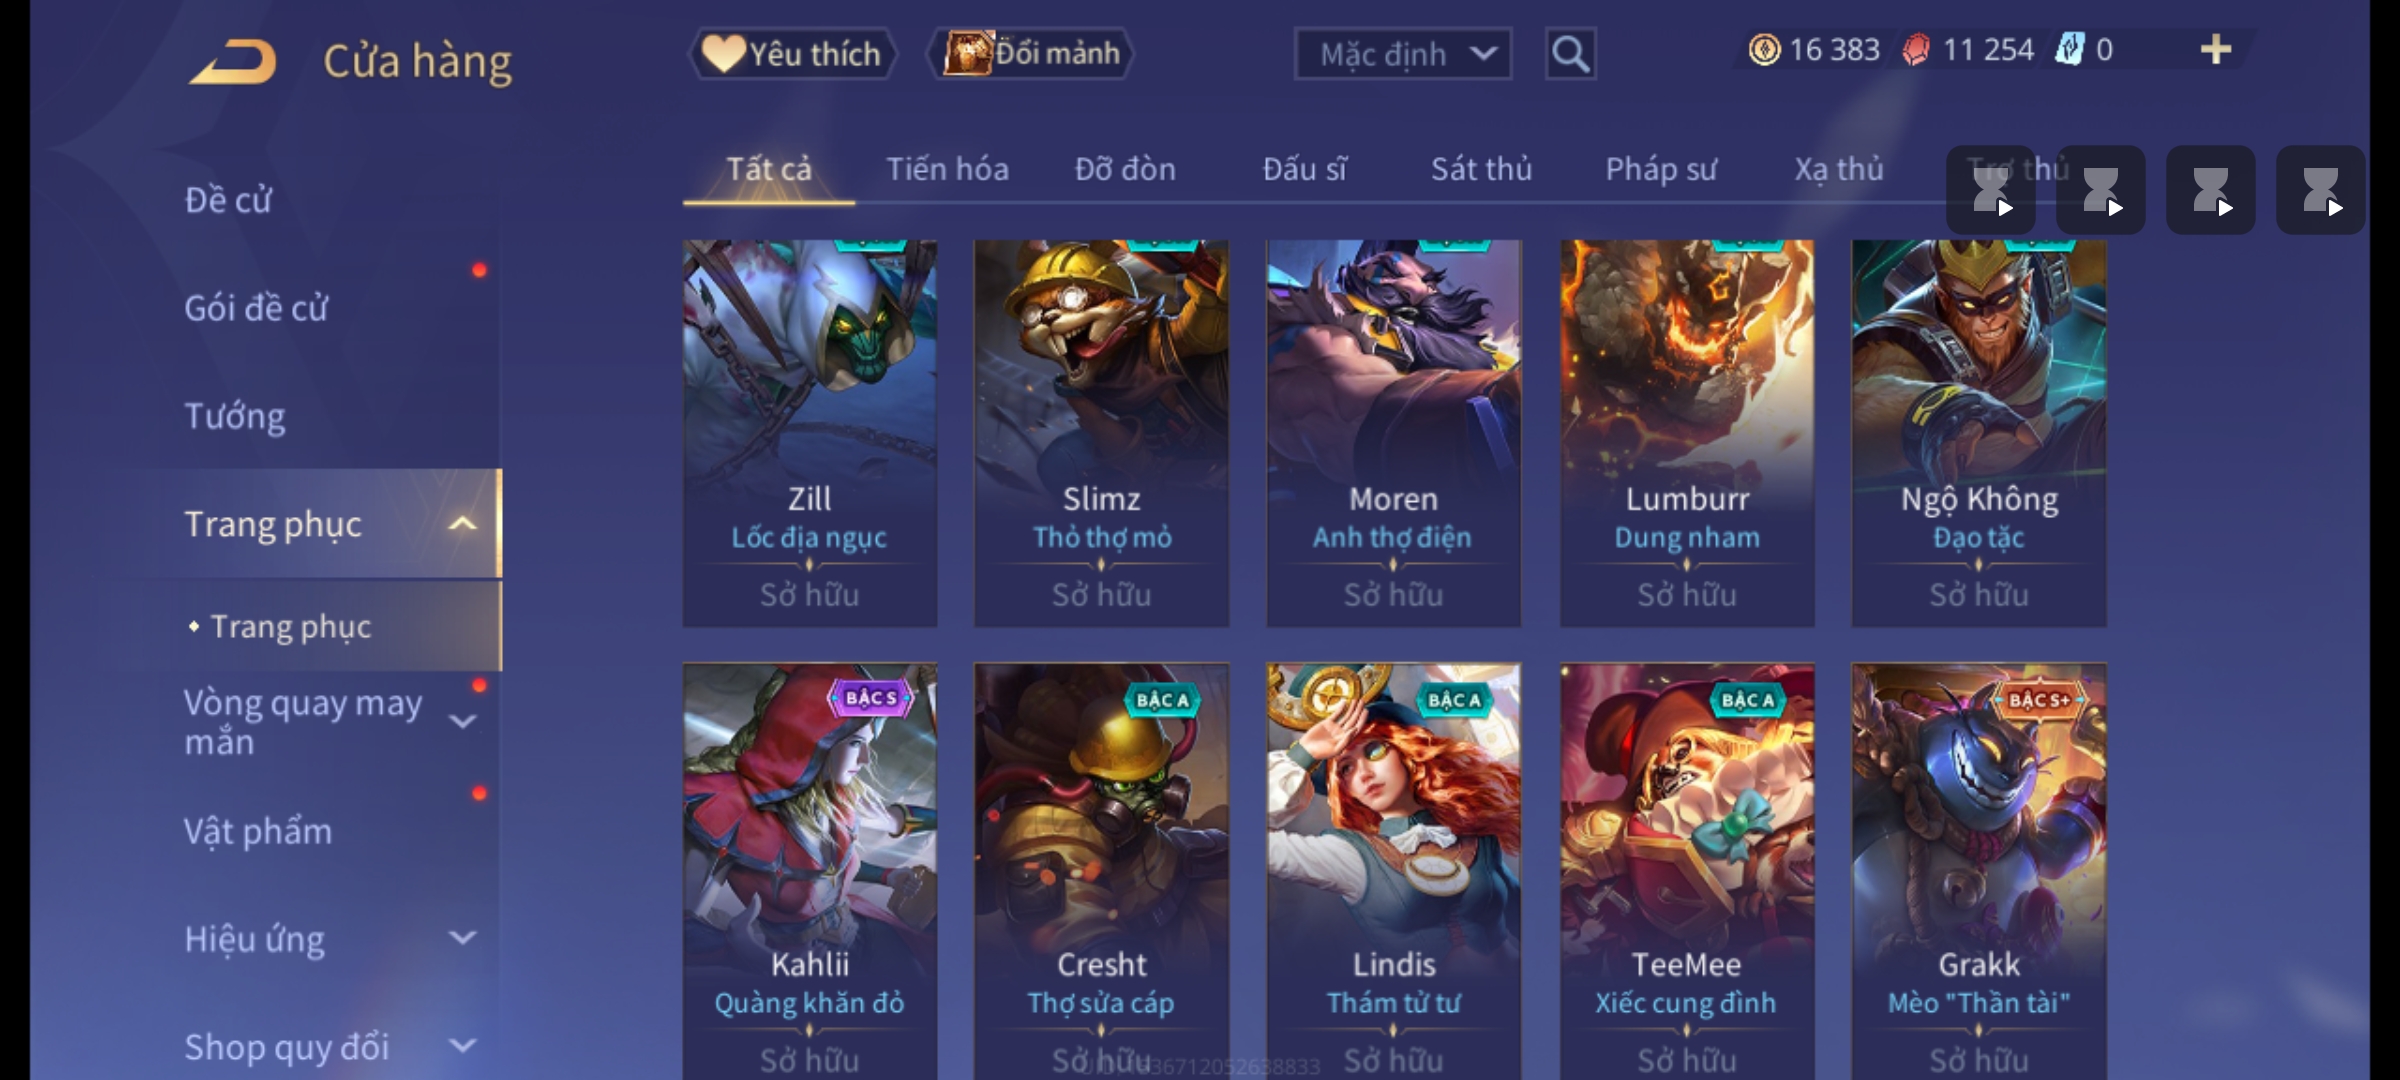Open the search magnifier icon

(1570, 54)
